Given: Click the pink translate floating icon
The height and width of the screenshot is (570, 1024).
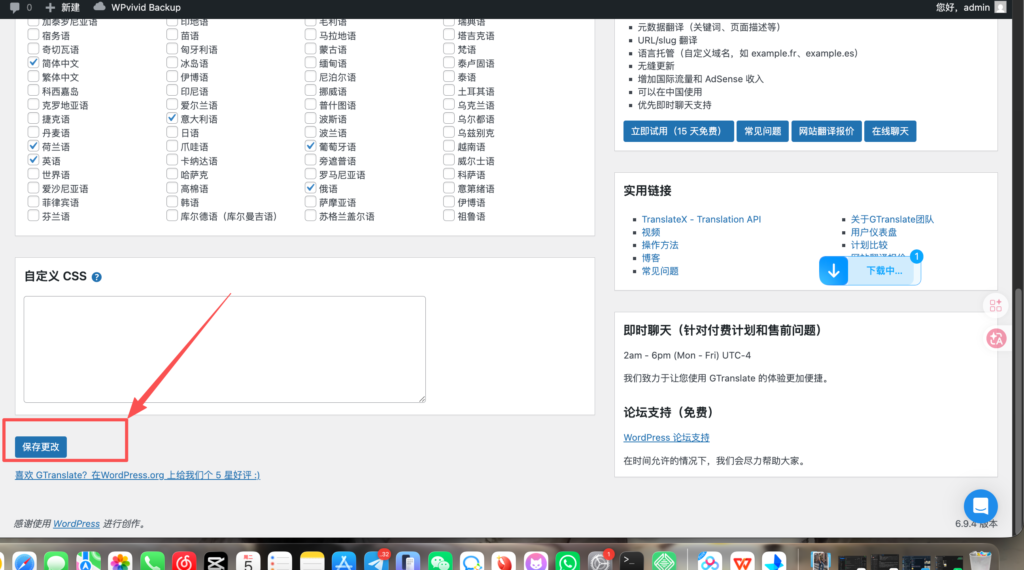Looking at the screenshot, I should pyautogui.click(x=996, y=338).
